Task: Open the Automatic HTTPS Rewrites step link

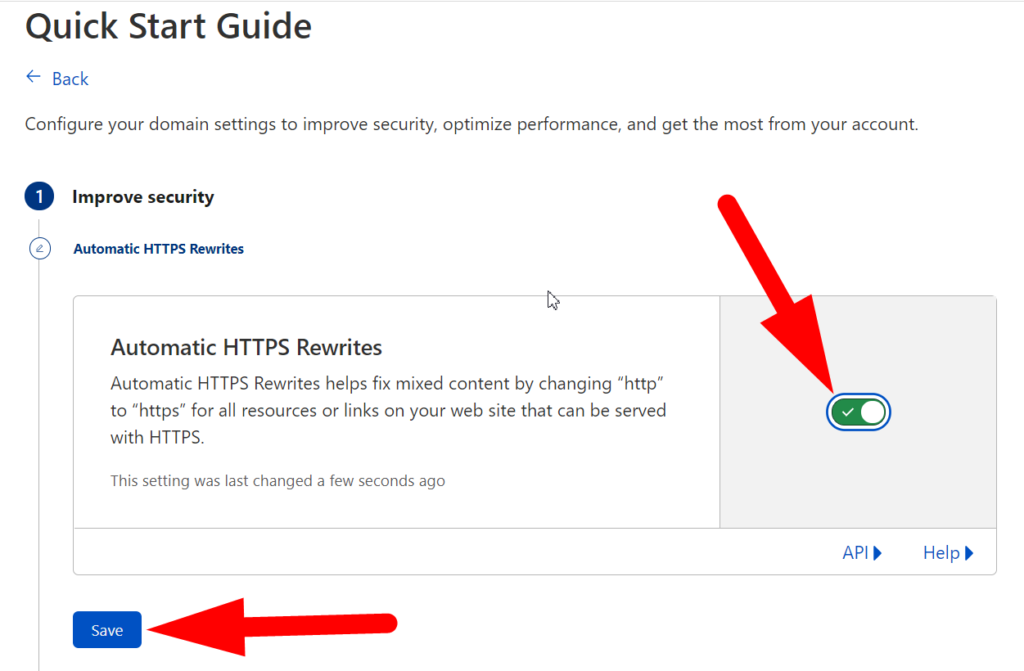Action: click(x=158, y=249)
